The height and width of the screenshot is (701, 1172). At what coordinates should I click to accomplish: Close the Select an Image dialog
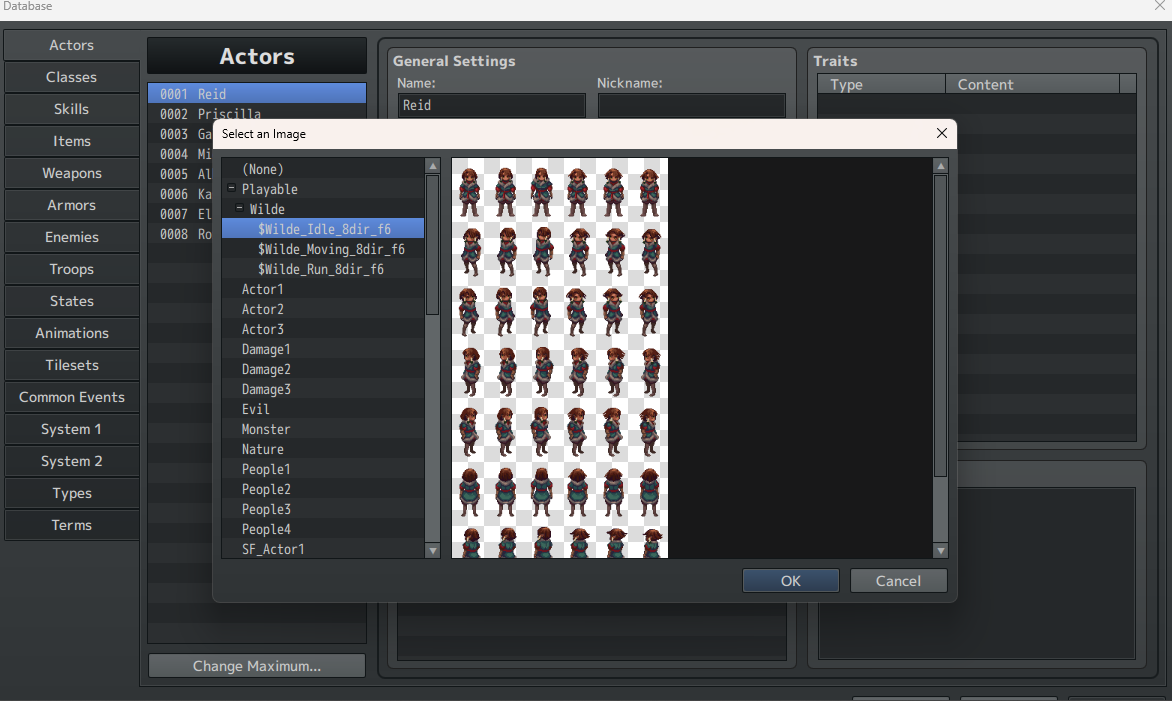pyautogui.click(x=942, y=133)
